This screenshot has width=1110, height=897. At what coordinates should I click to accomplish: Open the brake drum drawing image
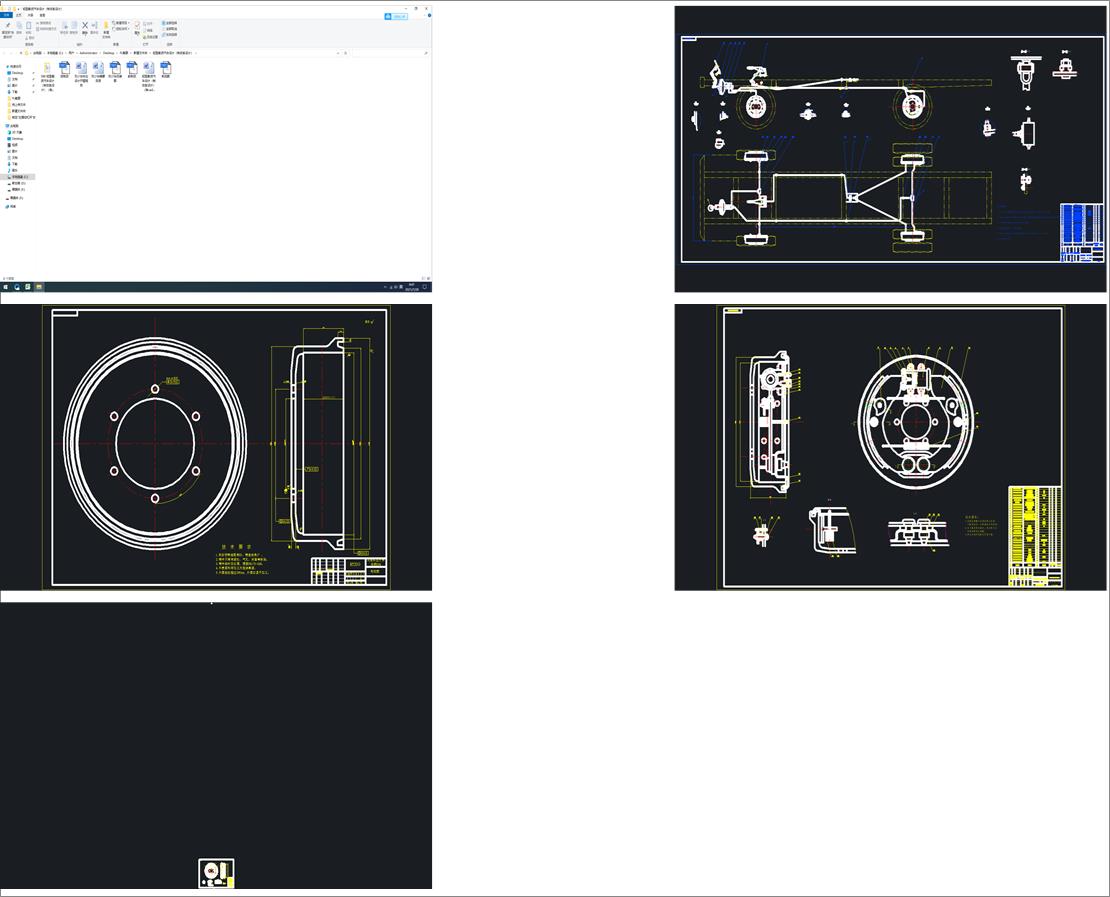point(216,447)
